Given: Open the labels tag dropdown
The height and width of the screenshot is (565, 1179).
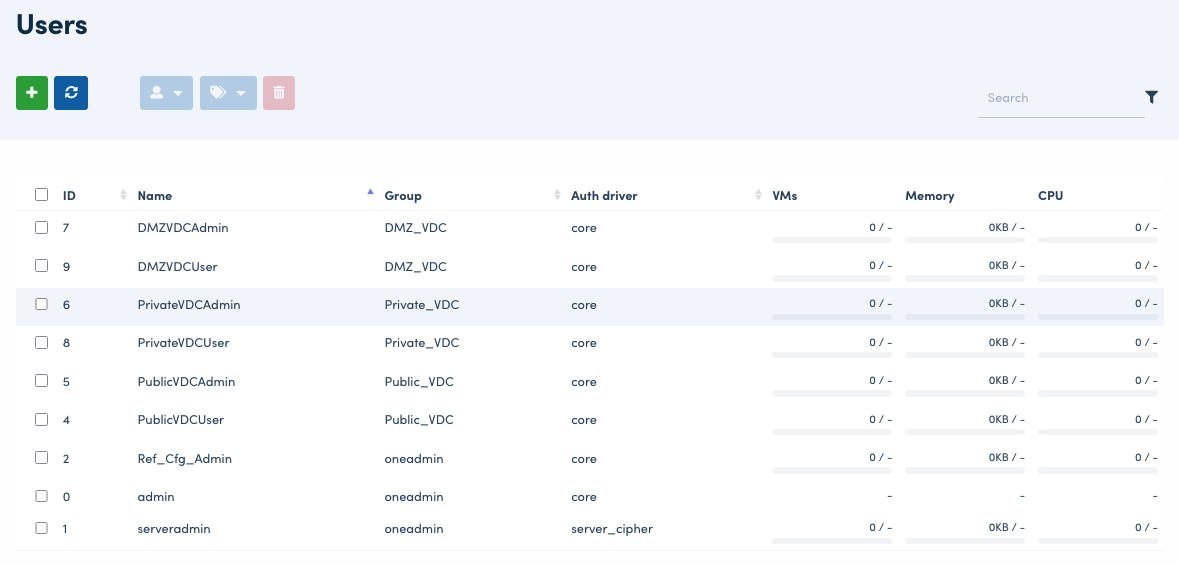Looking at the screenshot, I should tap(228, 93).
